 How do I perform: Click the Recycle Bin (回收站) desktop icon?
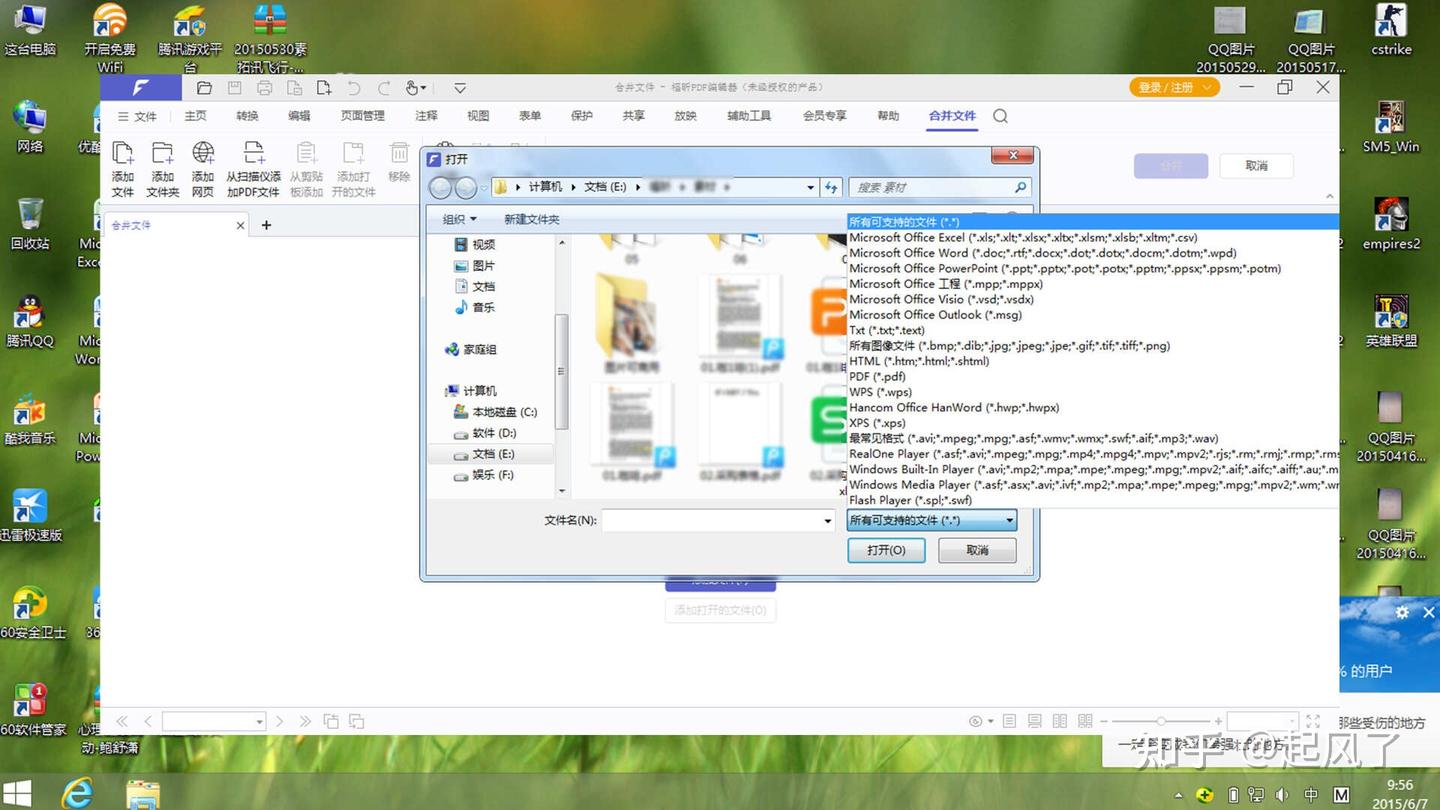(x=30, y=223)
